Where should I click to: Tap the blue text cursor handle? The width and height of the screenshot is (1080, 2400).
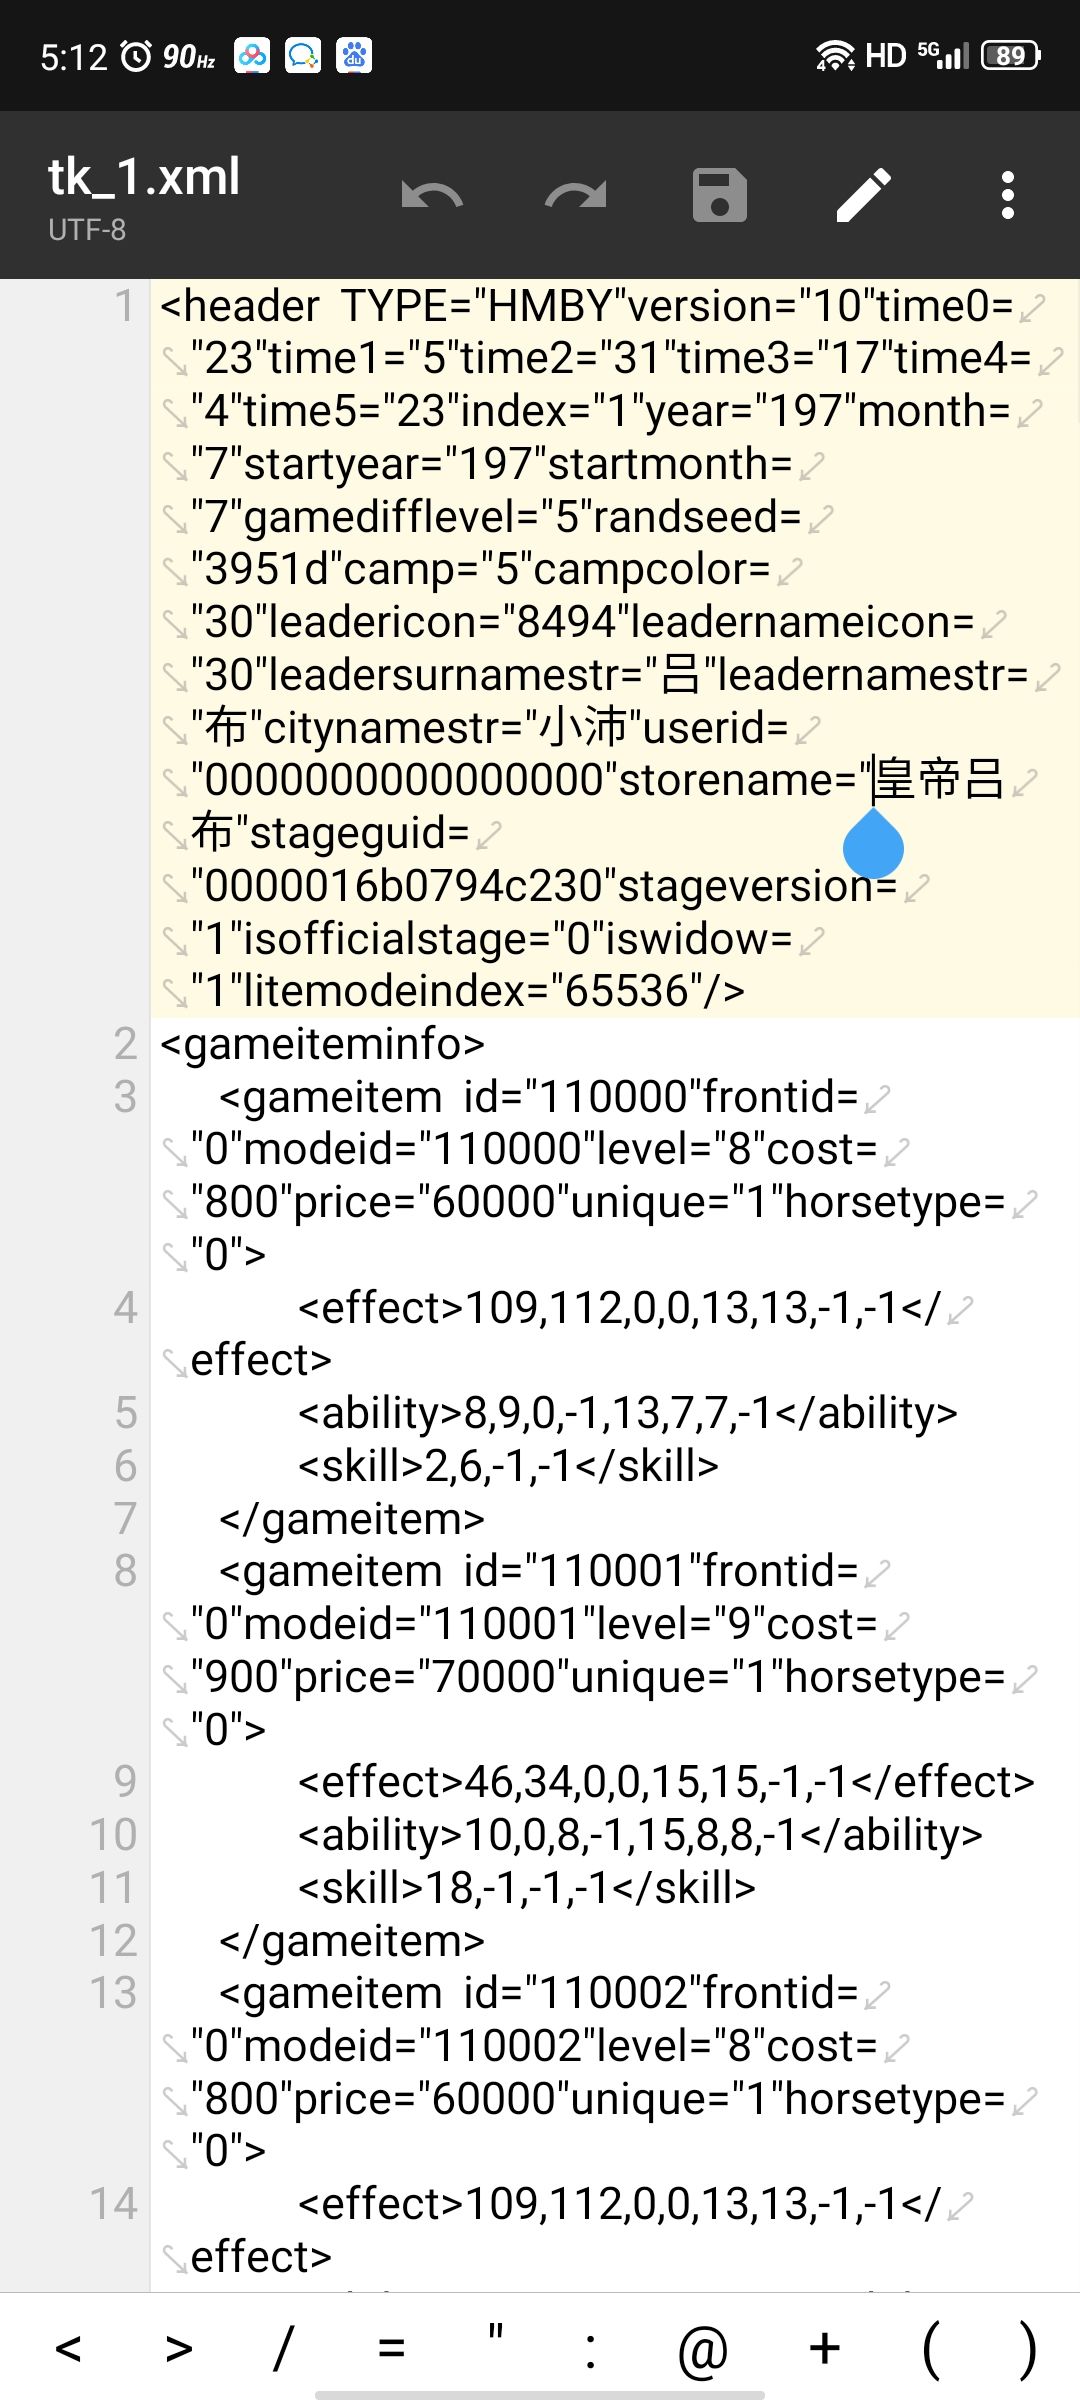873,845
